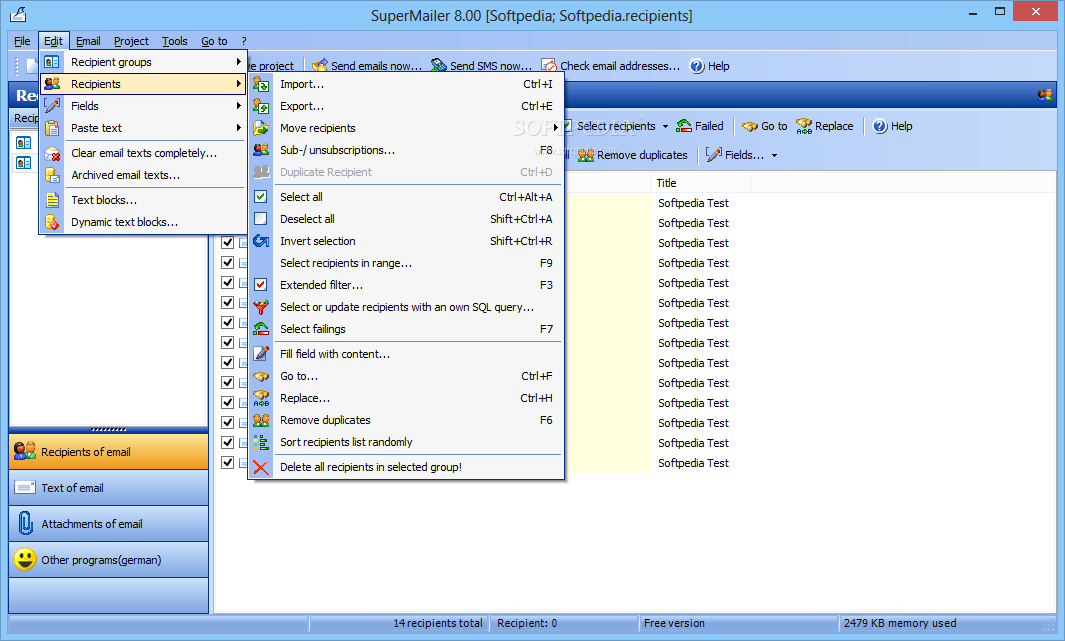1065x641 pixels.
Task: Uncheck the recipient checkbox beside the Select failings row
Action: tap(228, 323)
